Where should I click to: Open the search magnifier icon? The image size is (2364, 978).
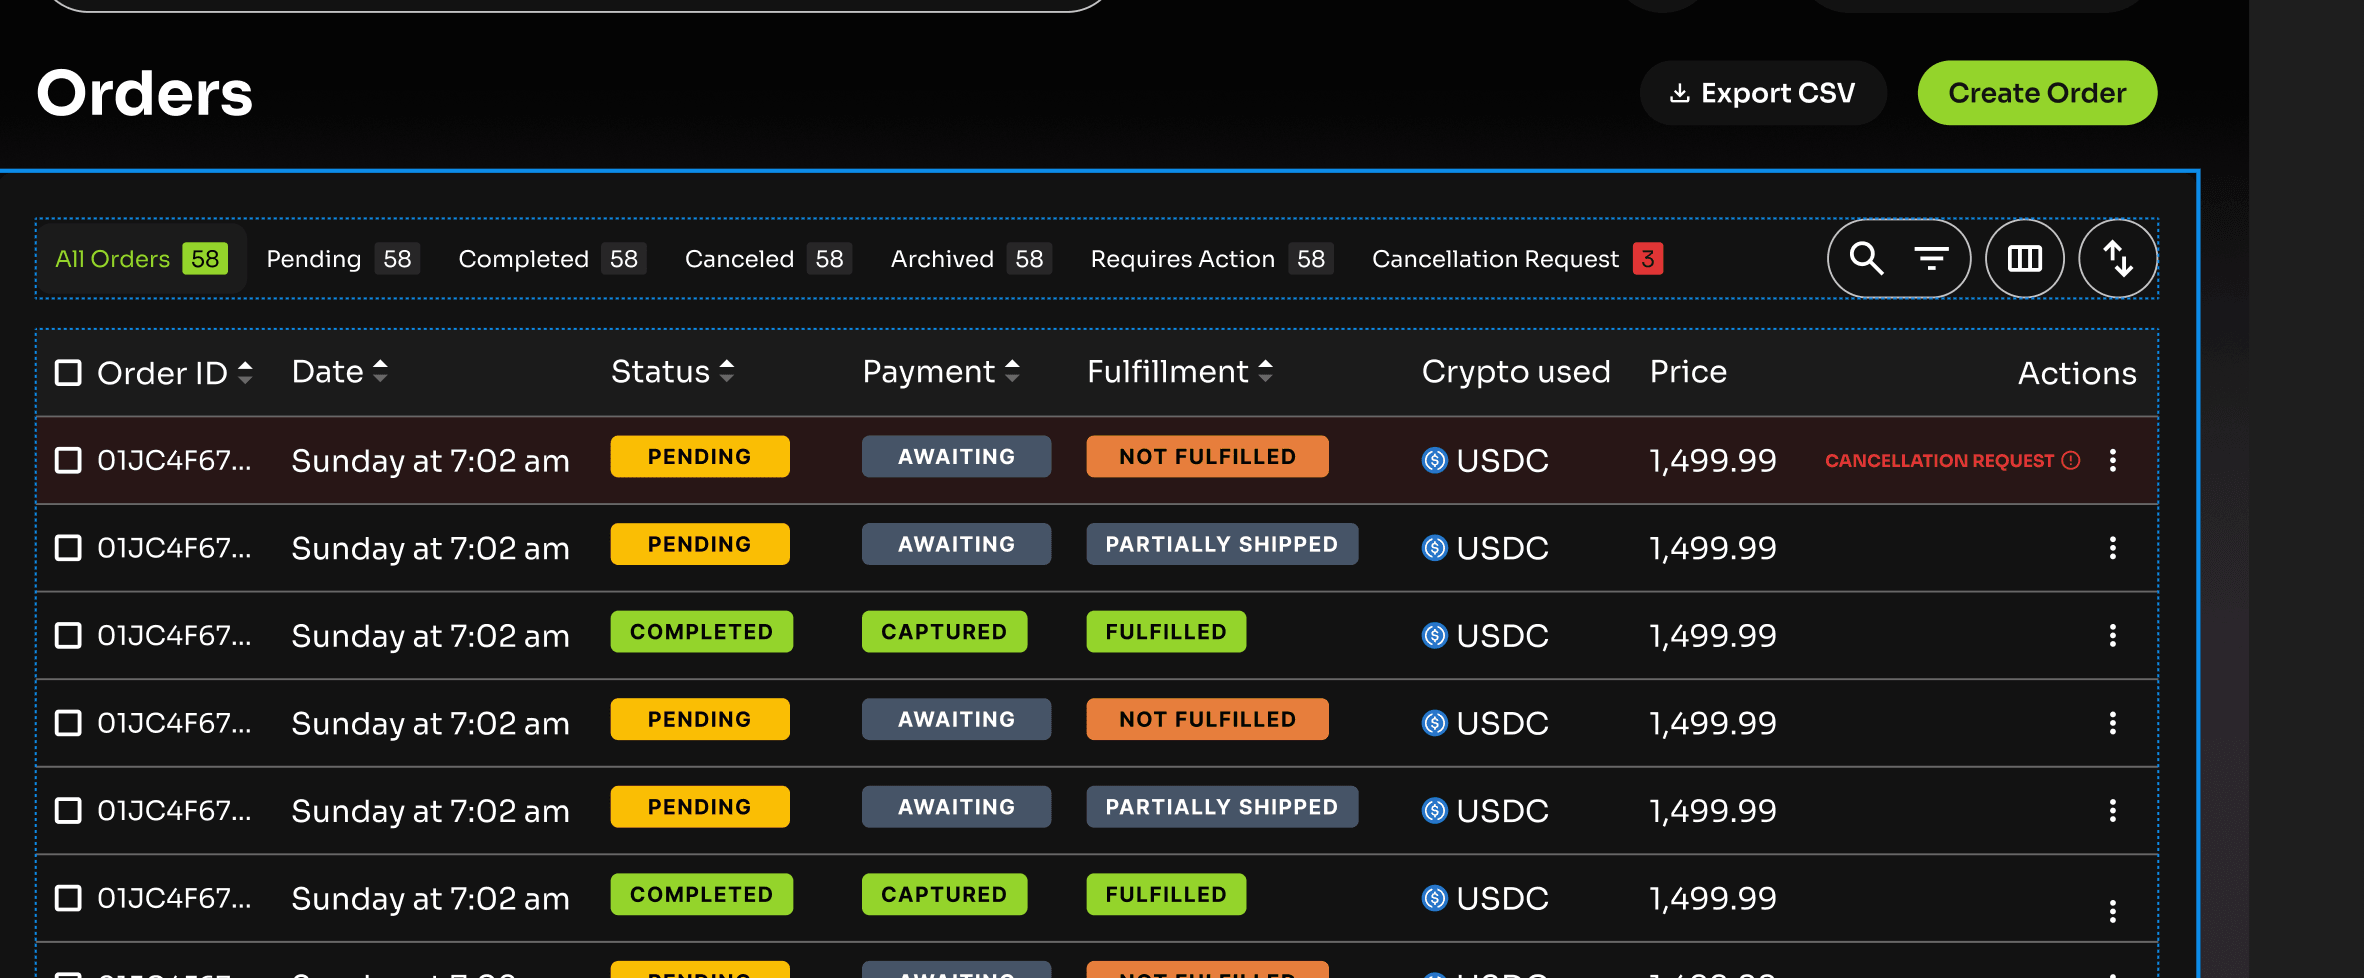pyautogui.click(x=1866, y=259)
